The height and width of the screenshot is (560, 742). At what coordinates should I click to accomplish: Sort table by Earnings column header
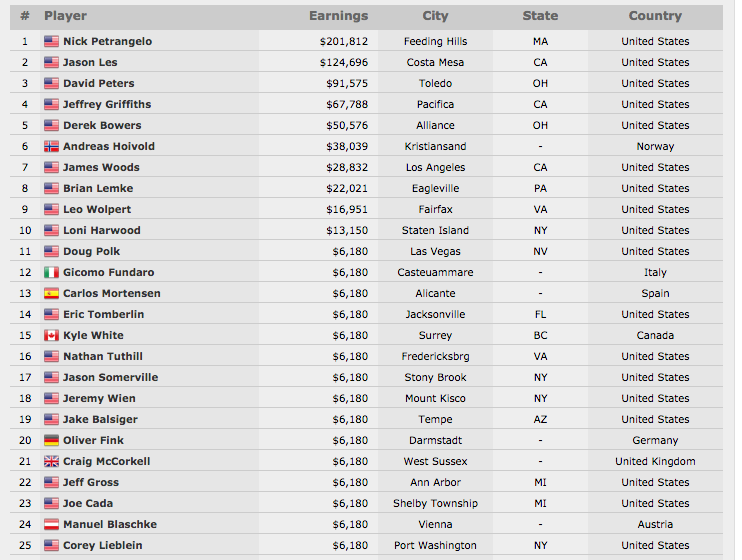tap(338, 16)
